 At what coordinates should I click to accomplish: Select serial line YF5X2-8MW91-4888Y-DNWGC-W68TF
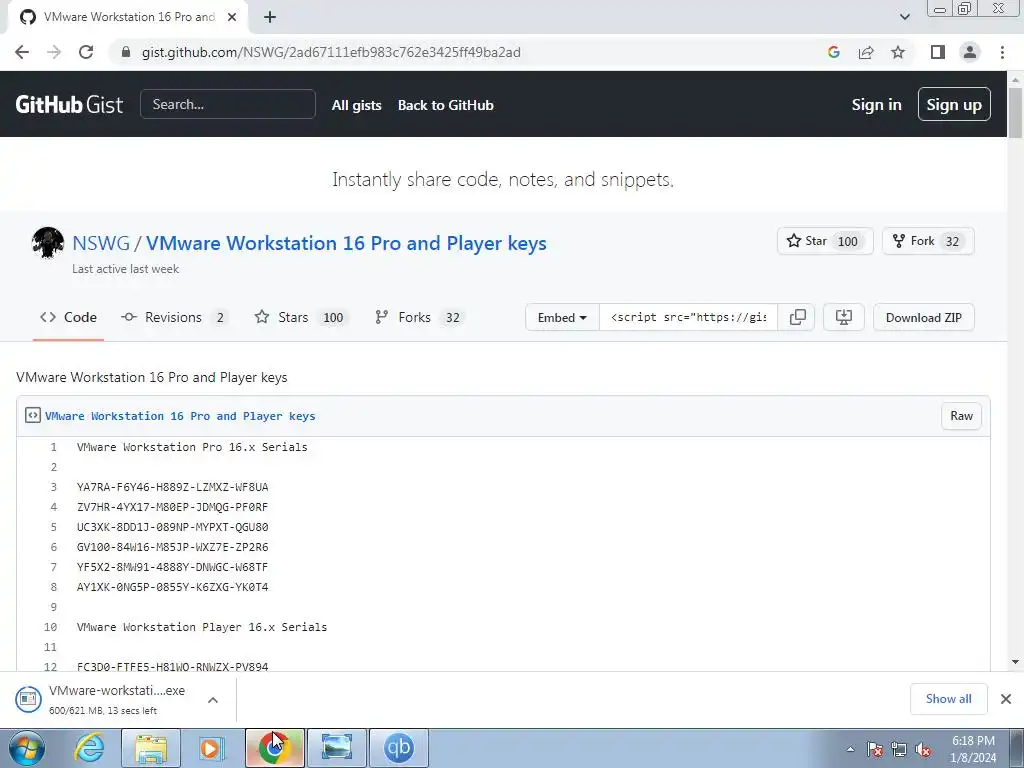pyautogui.click(x=172, y=567)
